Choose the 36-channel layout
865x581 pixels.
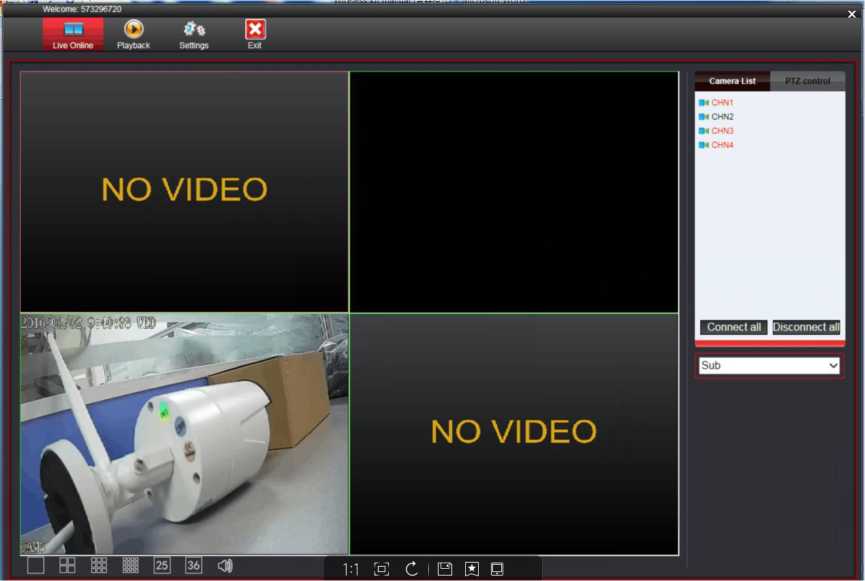pos(193,566)
